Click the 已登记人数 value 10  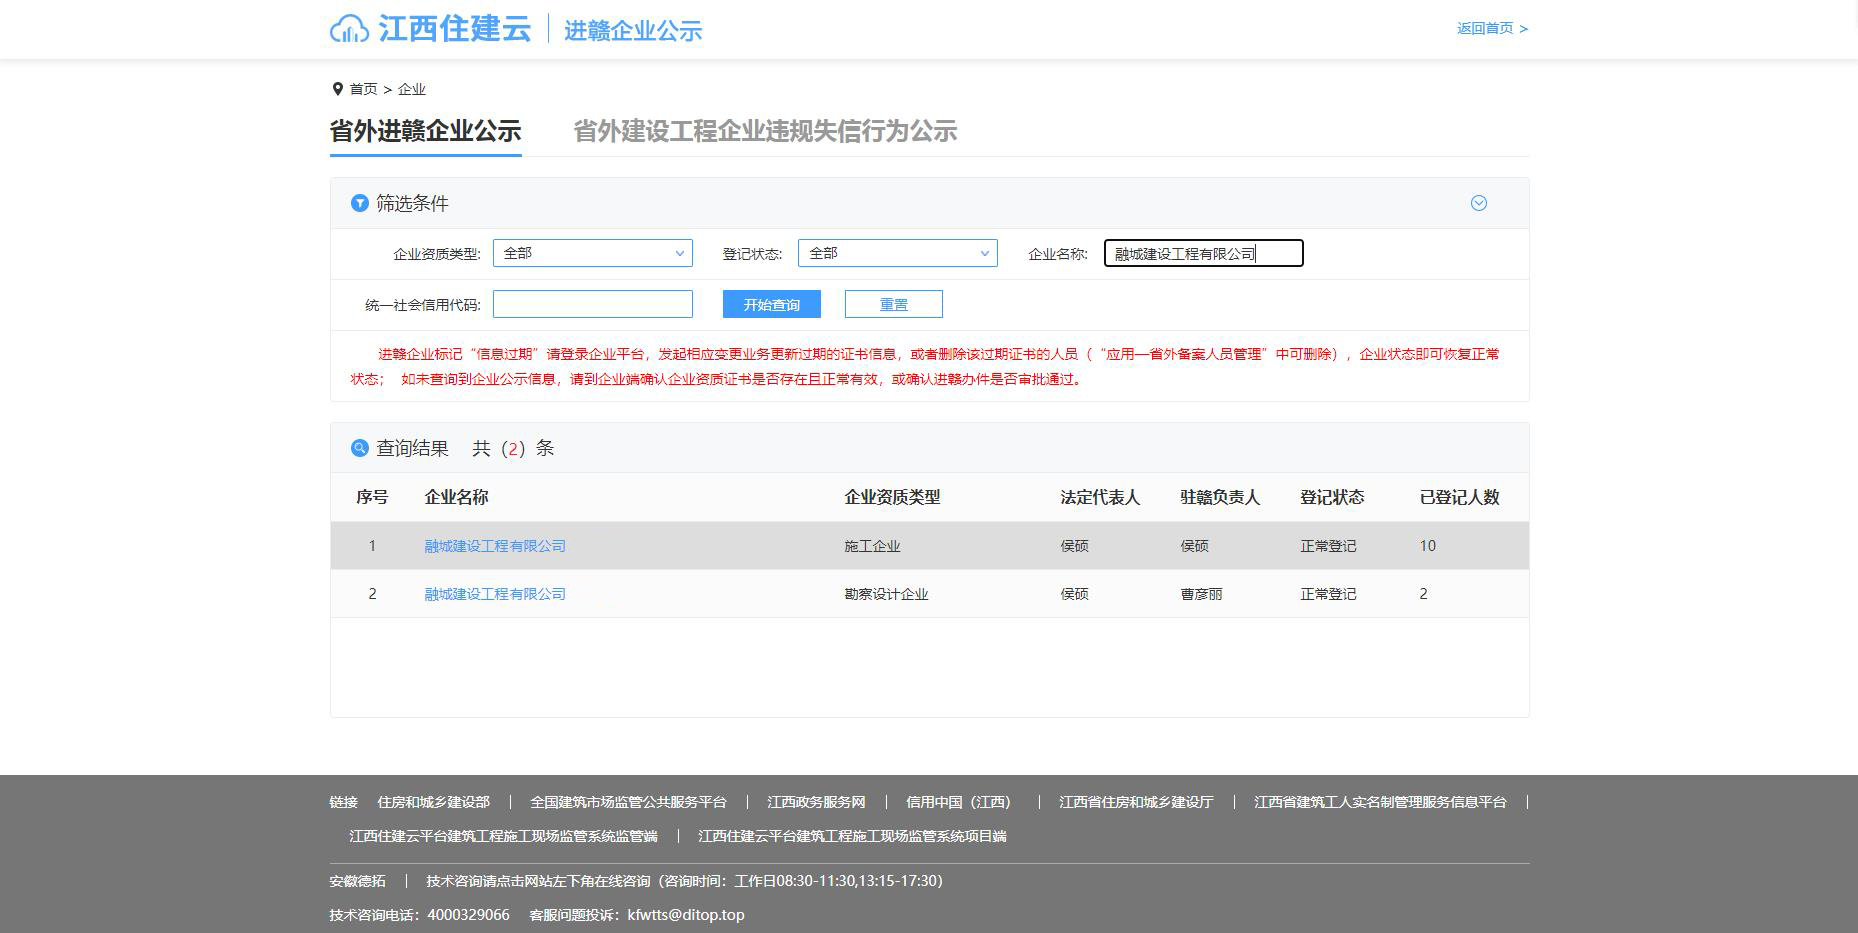tap(1427, 546)
